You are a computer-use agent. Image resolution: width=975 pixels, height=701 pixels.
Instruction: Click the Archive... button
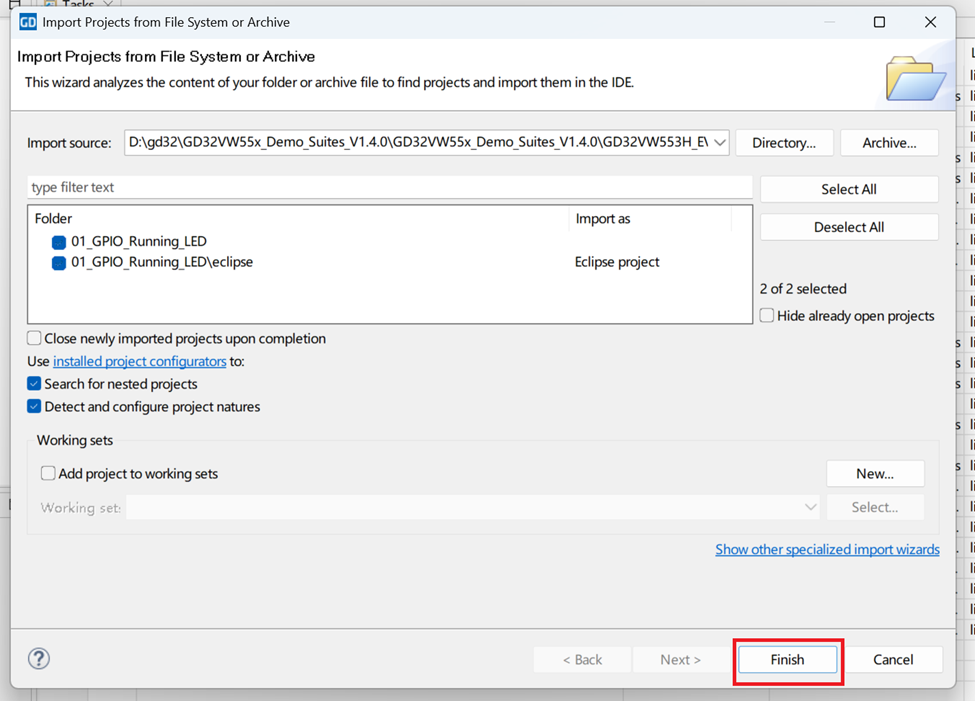click(x=889, y=143)
